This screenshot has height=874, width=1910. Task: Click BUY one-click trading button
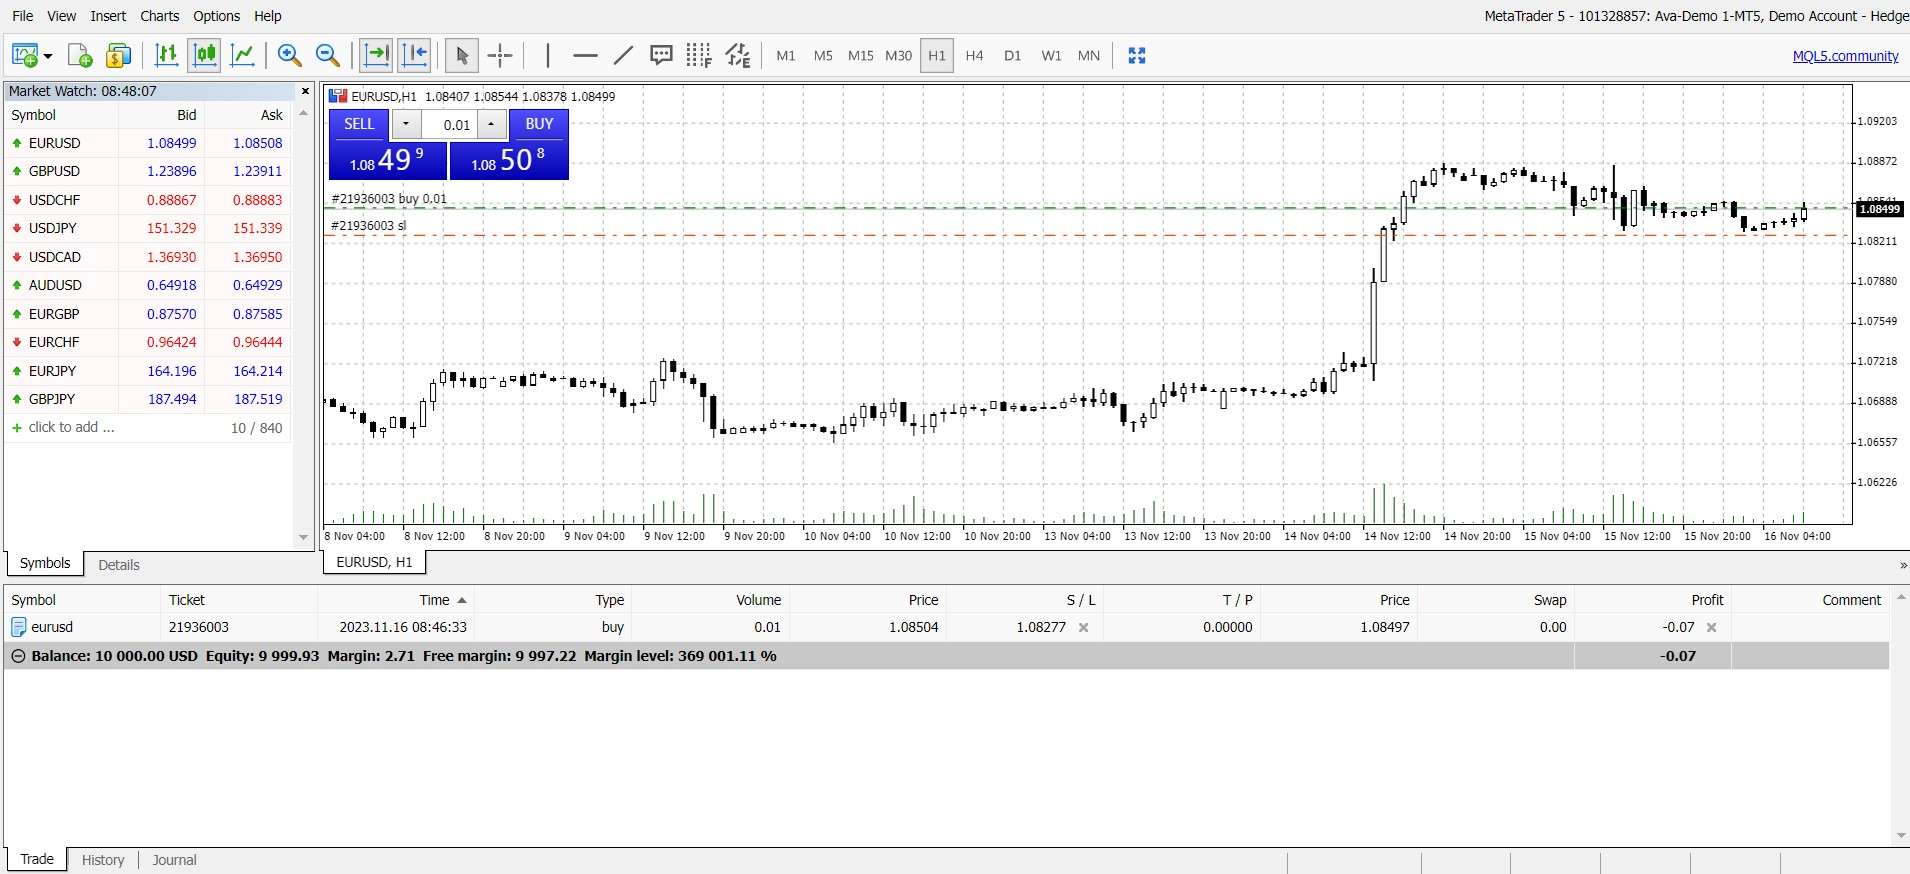[539, 124]
